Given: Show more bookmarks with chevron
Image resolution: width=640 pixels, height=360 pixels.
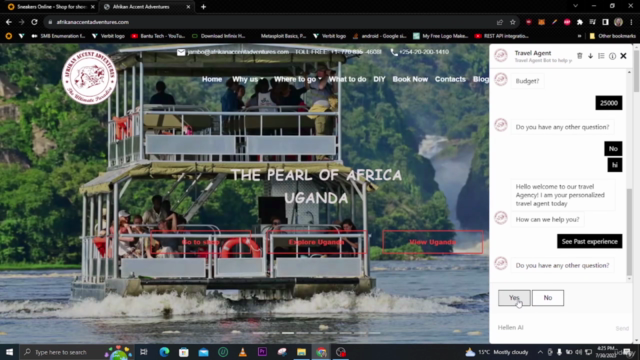Looking at the screenshot, I should pyautogui.click(x=579, y=36).
